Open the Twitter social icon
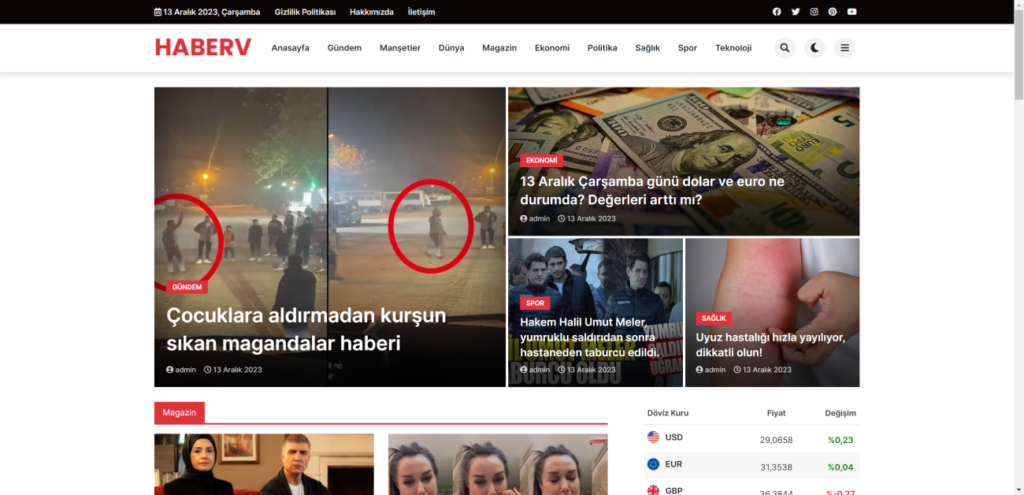This screenshot has width=1024, height=495. click(x=796, y=12)
